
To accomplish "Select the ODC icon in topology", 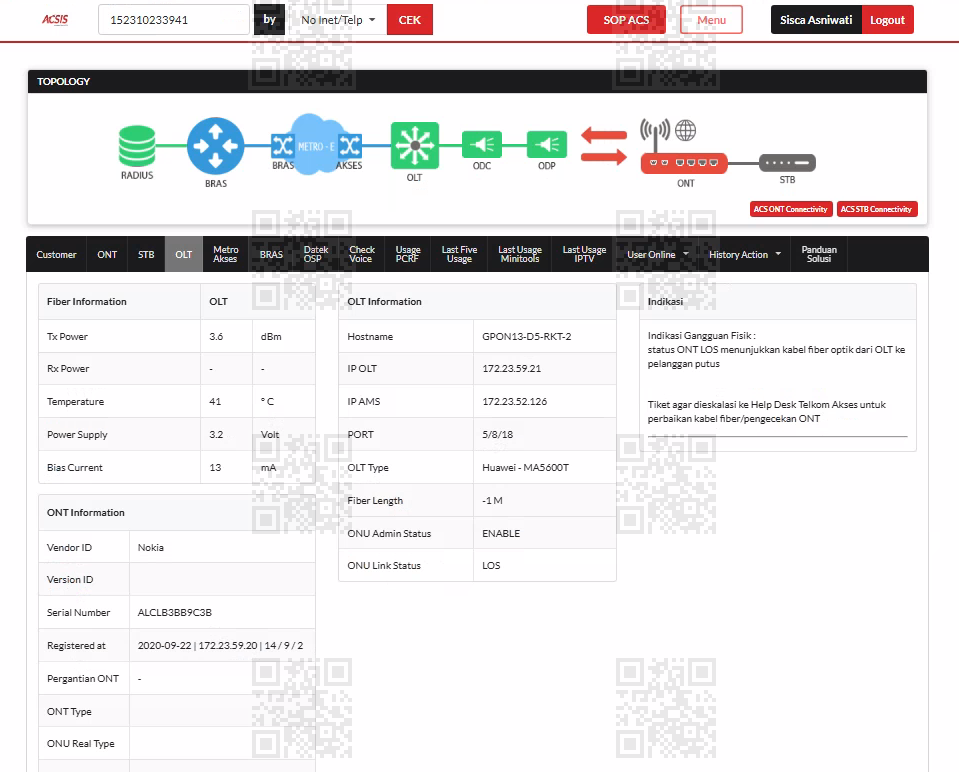I will pyautogui.click(x=482, y=145).
